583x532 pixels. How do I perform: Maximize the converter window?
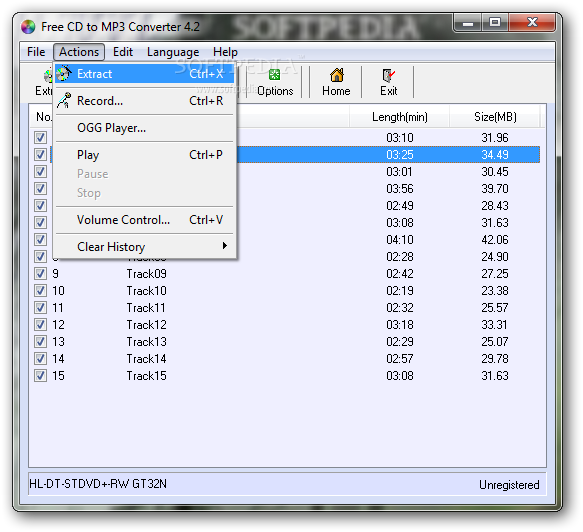click(x=495, y=22)
